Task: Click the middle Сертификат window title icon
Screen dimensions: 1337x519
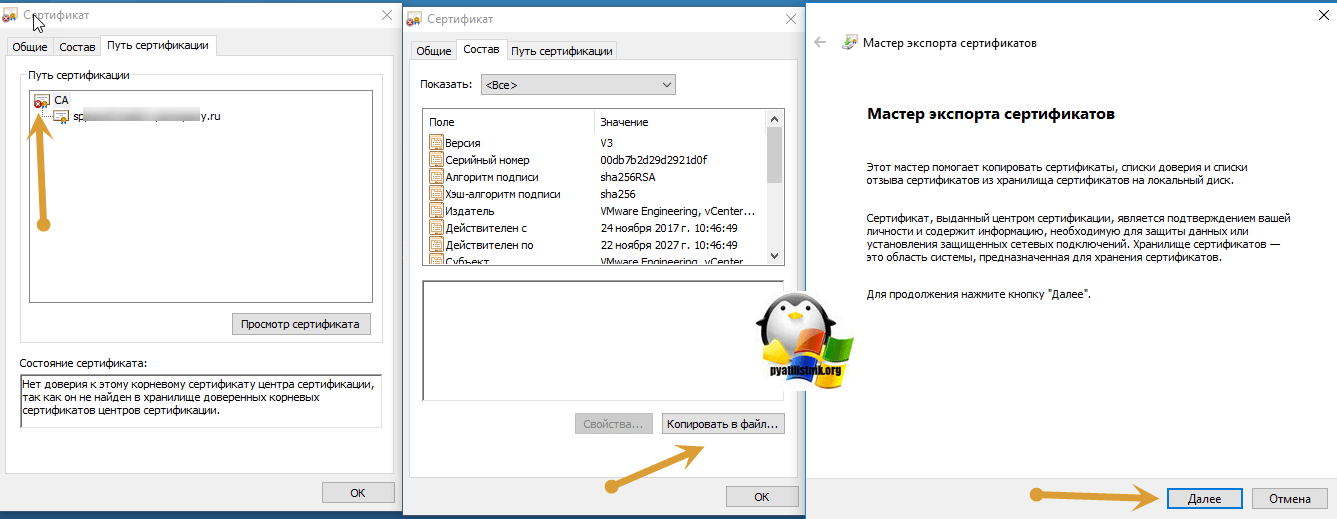Action: click(415, 19)
